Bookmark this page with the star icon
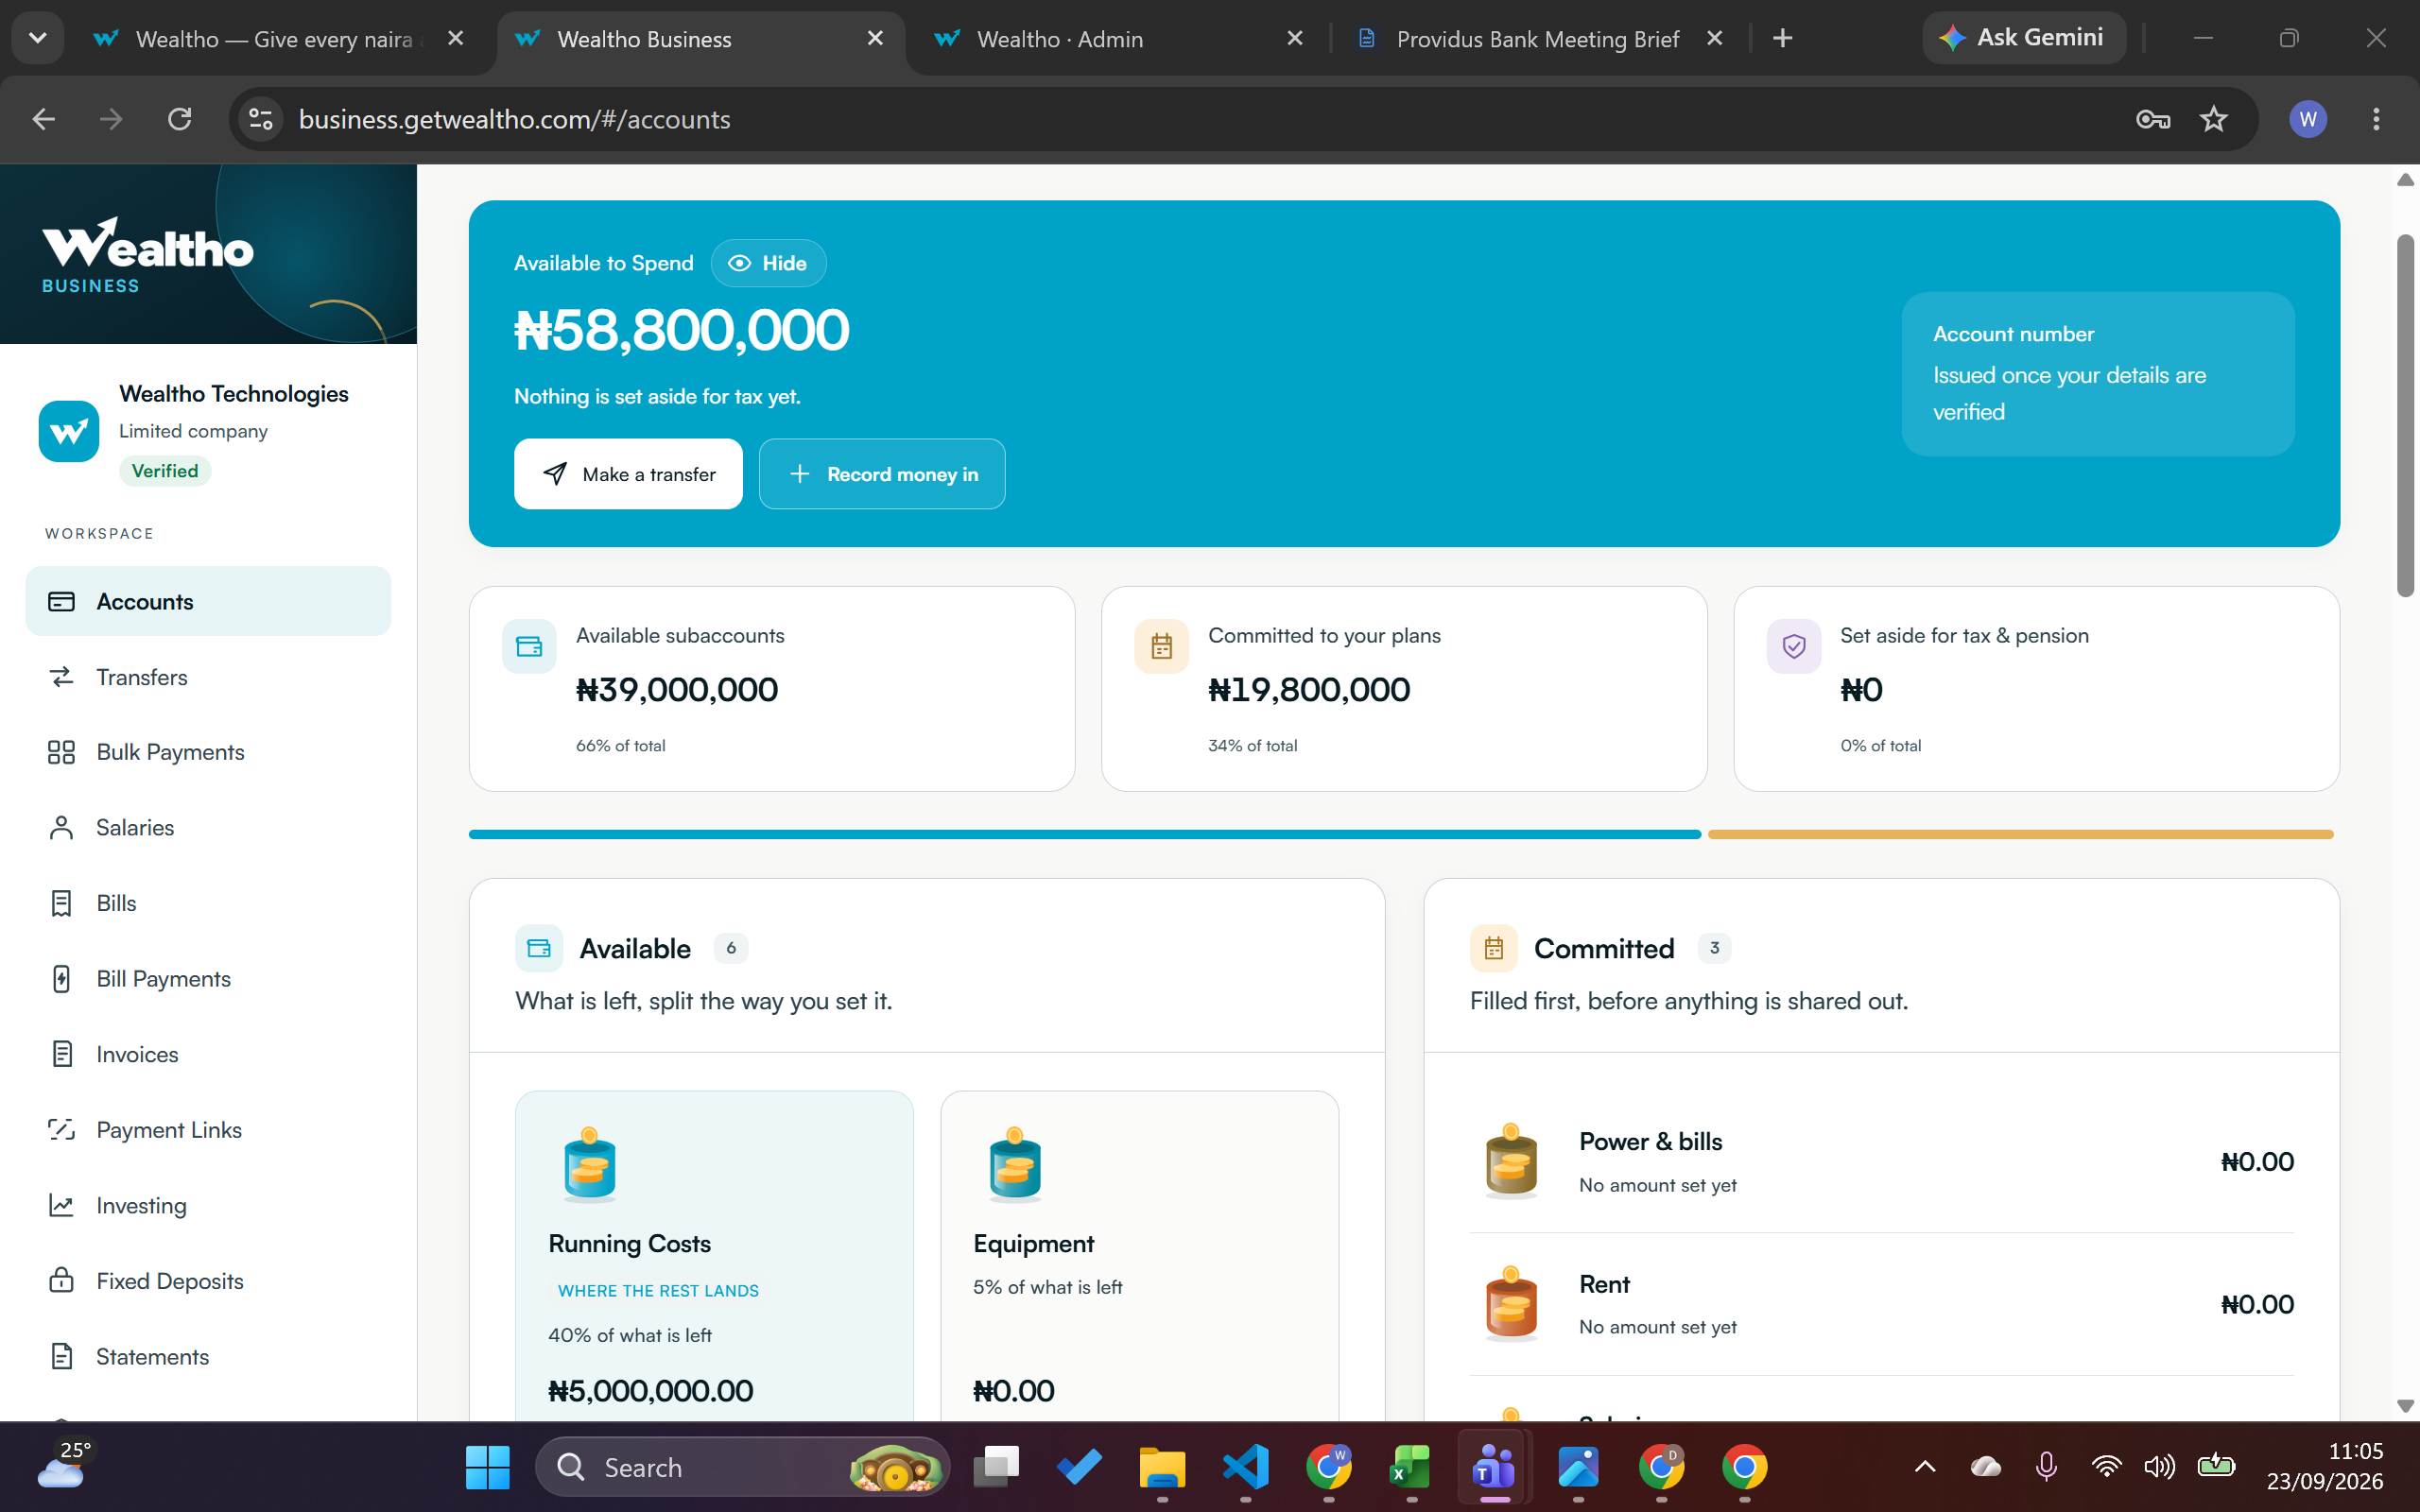 click(x=2214, y=119)
